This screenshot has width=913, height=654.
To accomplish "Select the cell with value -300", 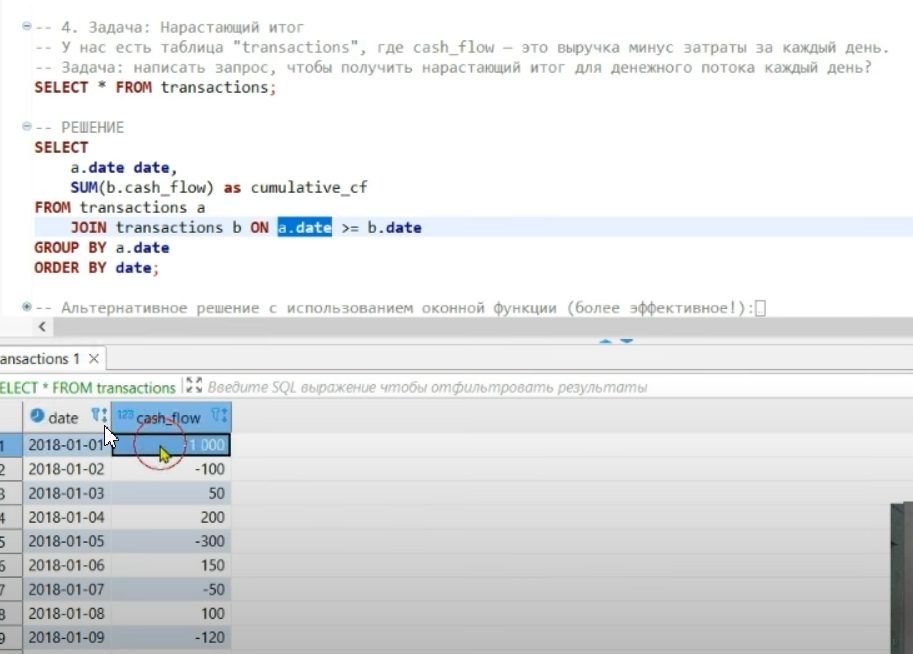I will pyautogui.click(x=170, y=541).
